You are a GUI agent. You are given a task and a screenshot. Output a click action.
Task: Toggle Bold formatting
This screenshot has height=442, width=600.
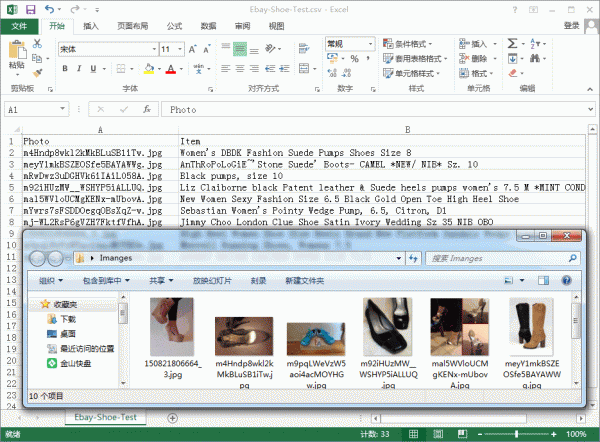click(x=65, y=69)
